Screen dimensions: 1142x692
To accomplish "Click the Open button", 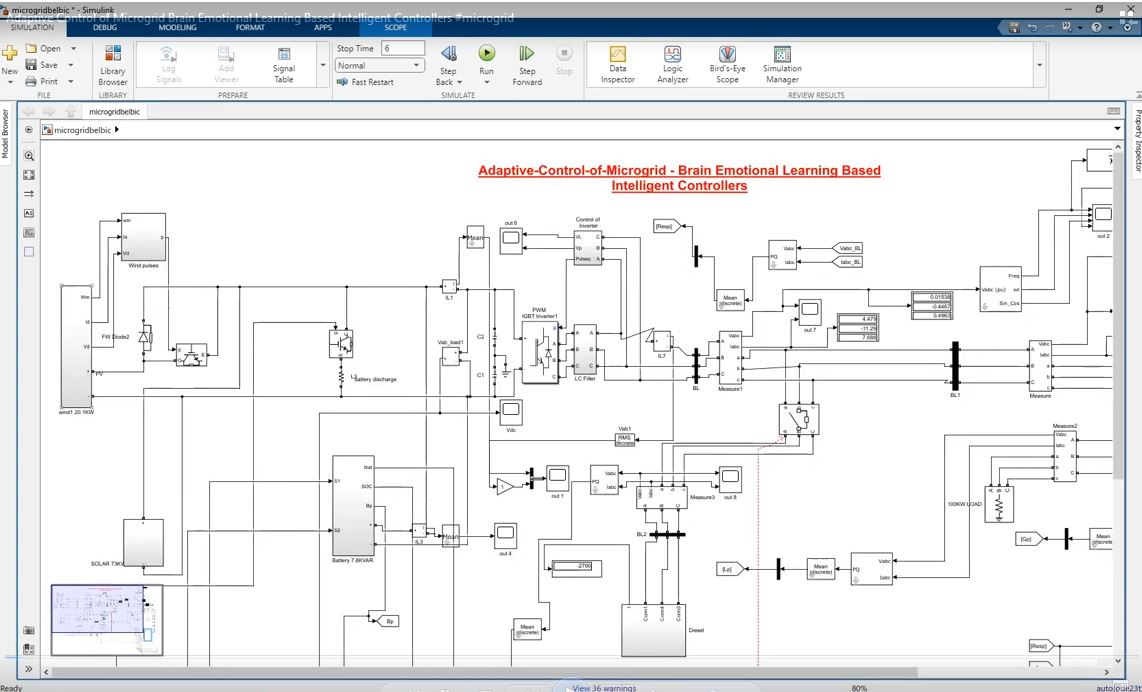I will click(43, 48).
